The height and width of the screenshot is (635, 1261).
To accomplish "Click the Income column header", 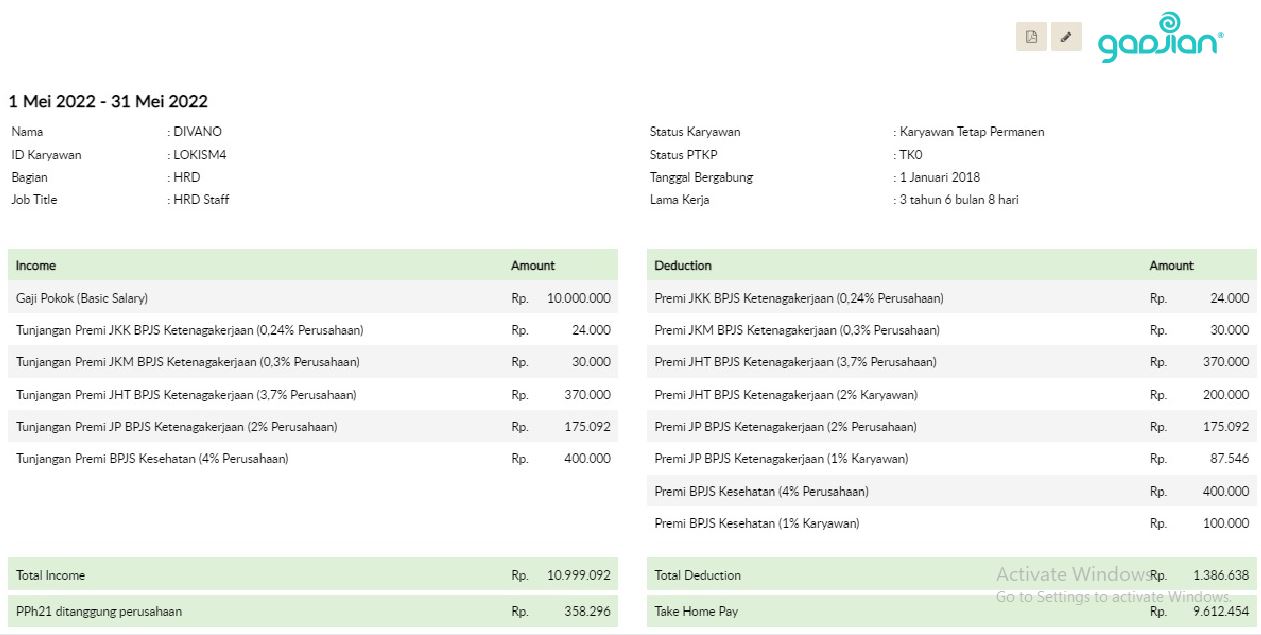I will click(x=37, y=266).
